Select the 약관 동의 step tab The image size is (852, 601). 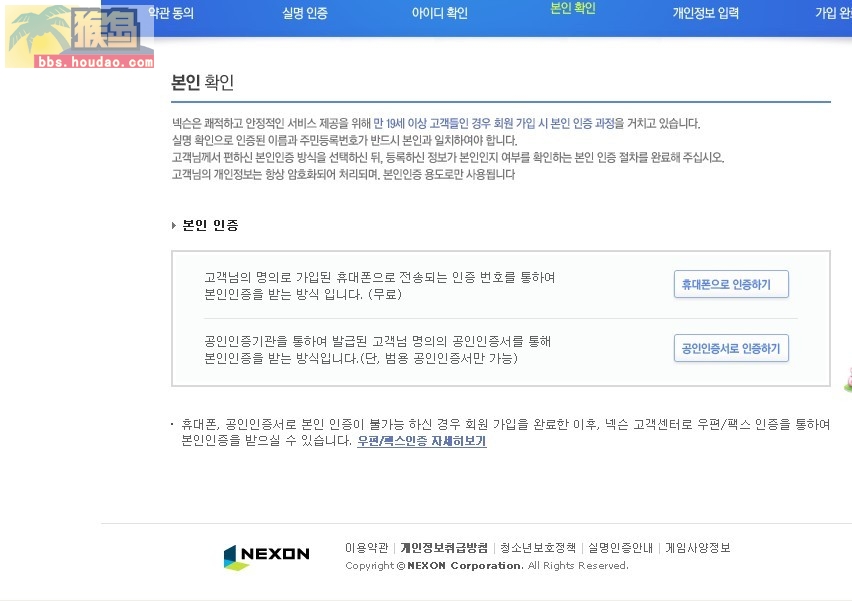pyautogui.click(x=171, y=13)
